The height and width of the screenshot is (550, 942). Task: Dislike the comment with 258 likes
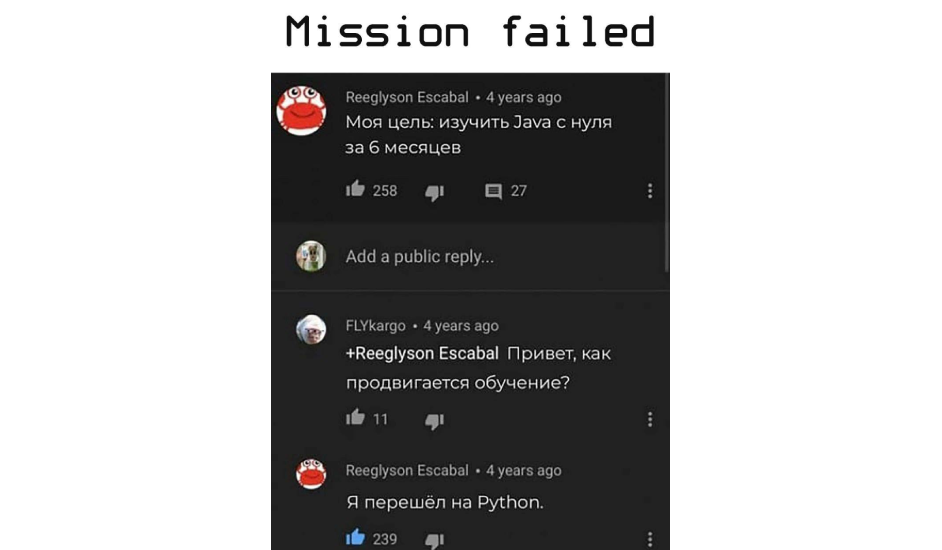tap(434, 192)
